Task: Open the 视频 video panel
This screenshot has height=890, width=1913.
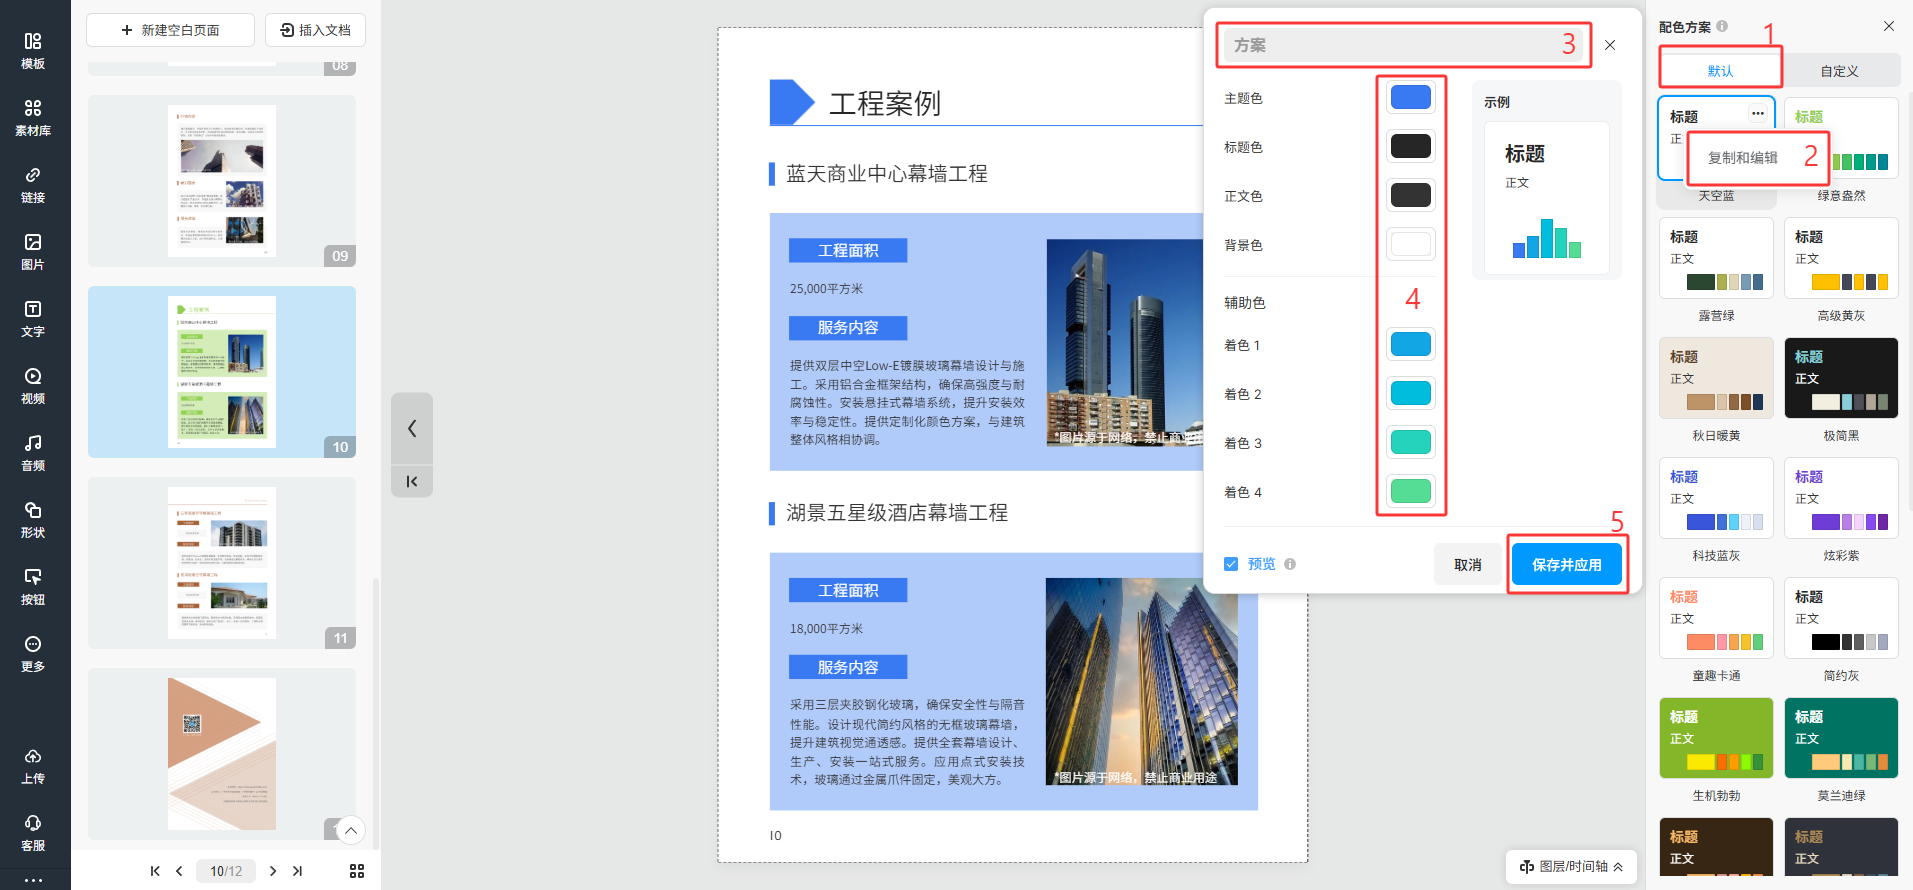Action: [x=33, y=385]
